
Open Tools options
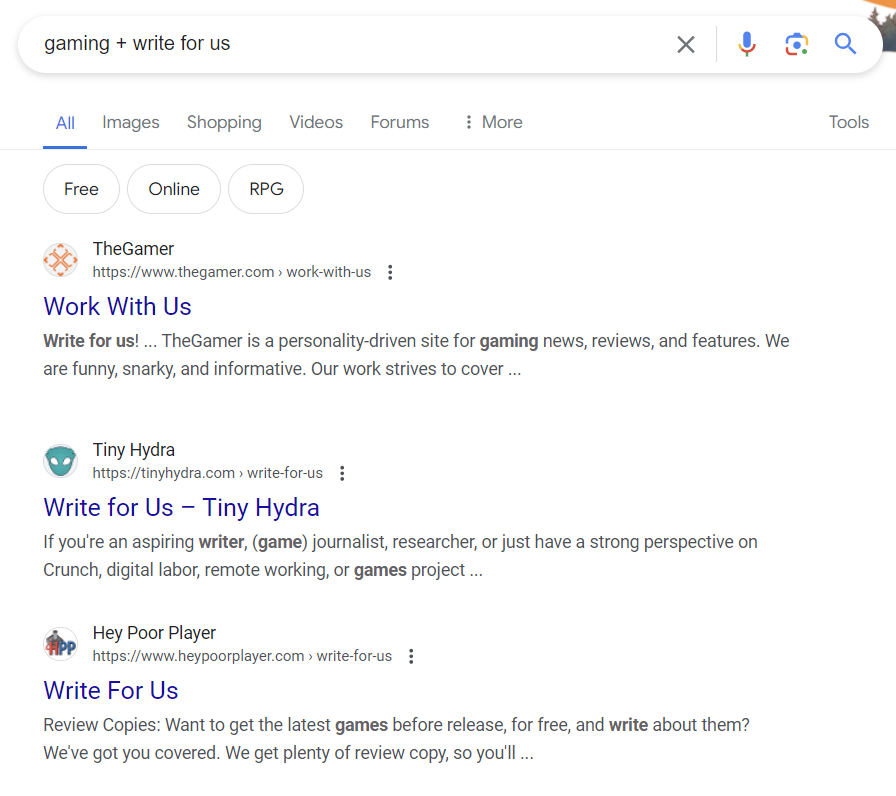tap(848, 121)
